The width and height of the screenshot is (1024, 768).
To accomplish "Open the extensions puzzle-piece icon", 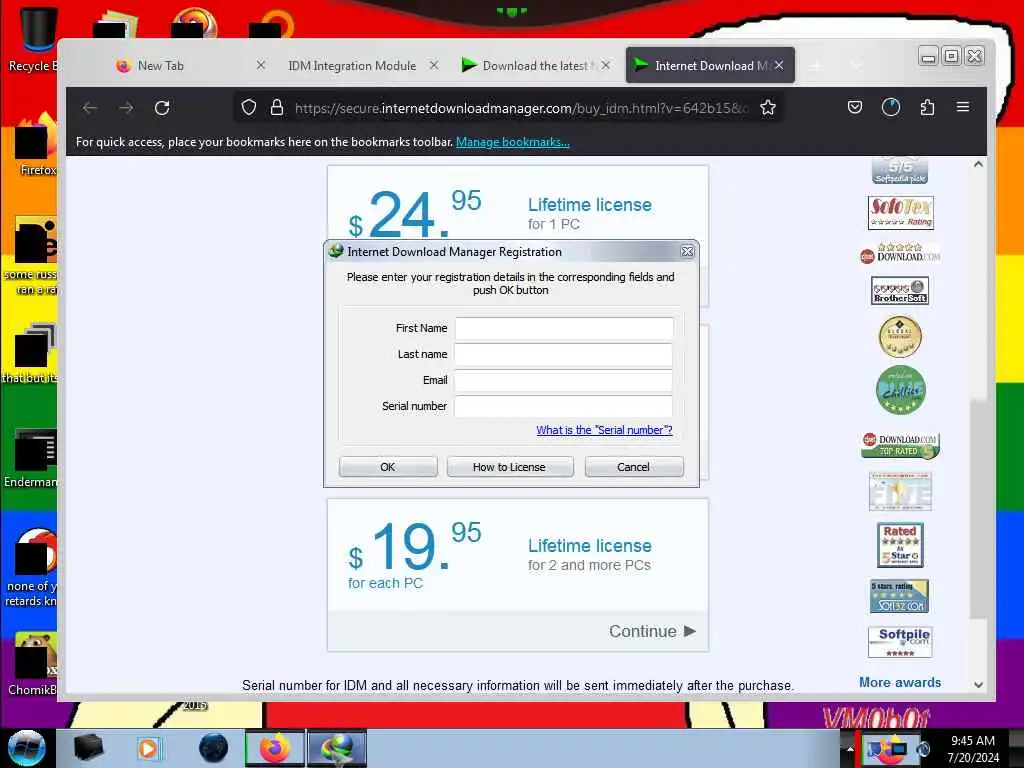I will 927,107.
